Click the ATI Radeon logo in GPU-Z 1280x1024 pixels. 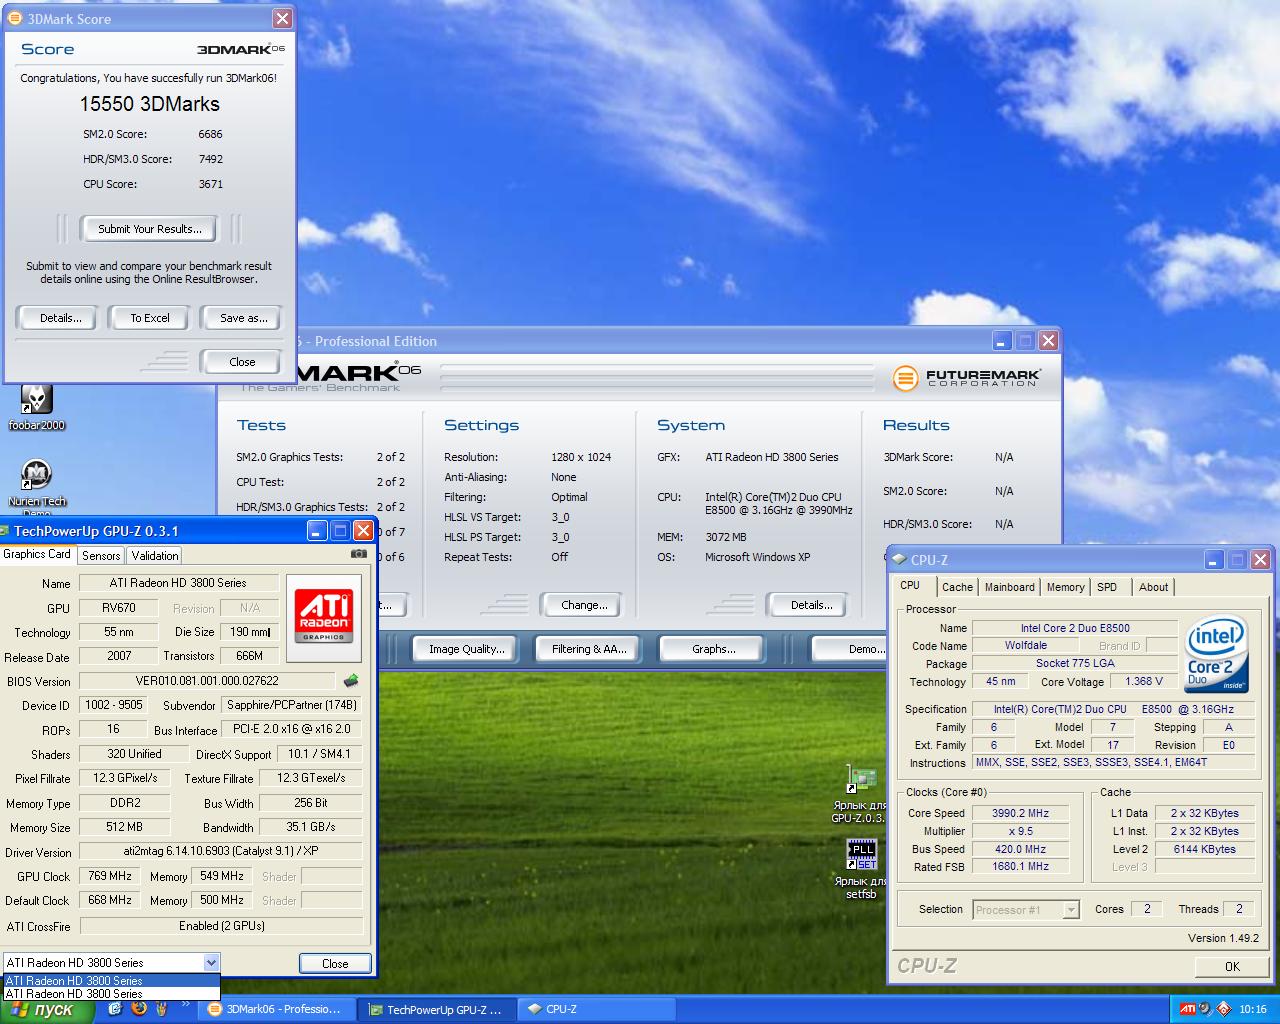point(323,617)
